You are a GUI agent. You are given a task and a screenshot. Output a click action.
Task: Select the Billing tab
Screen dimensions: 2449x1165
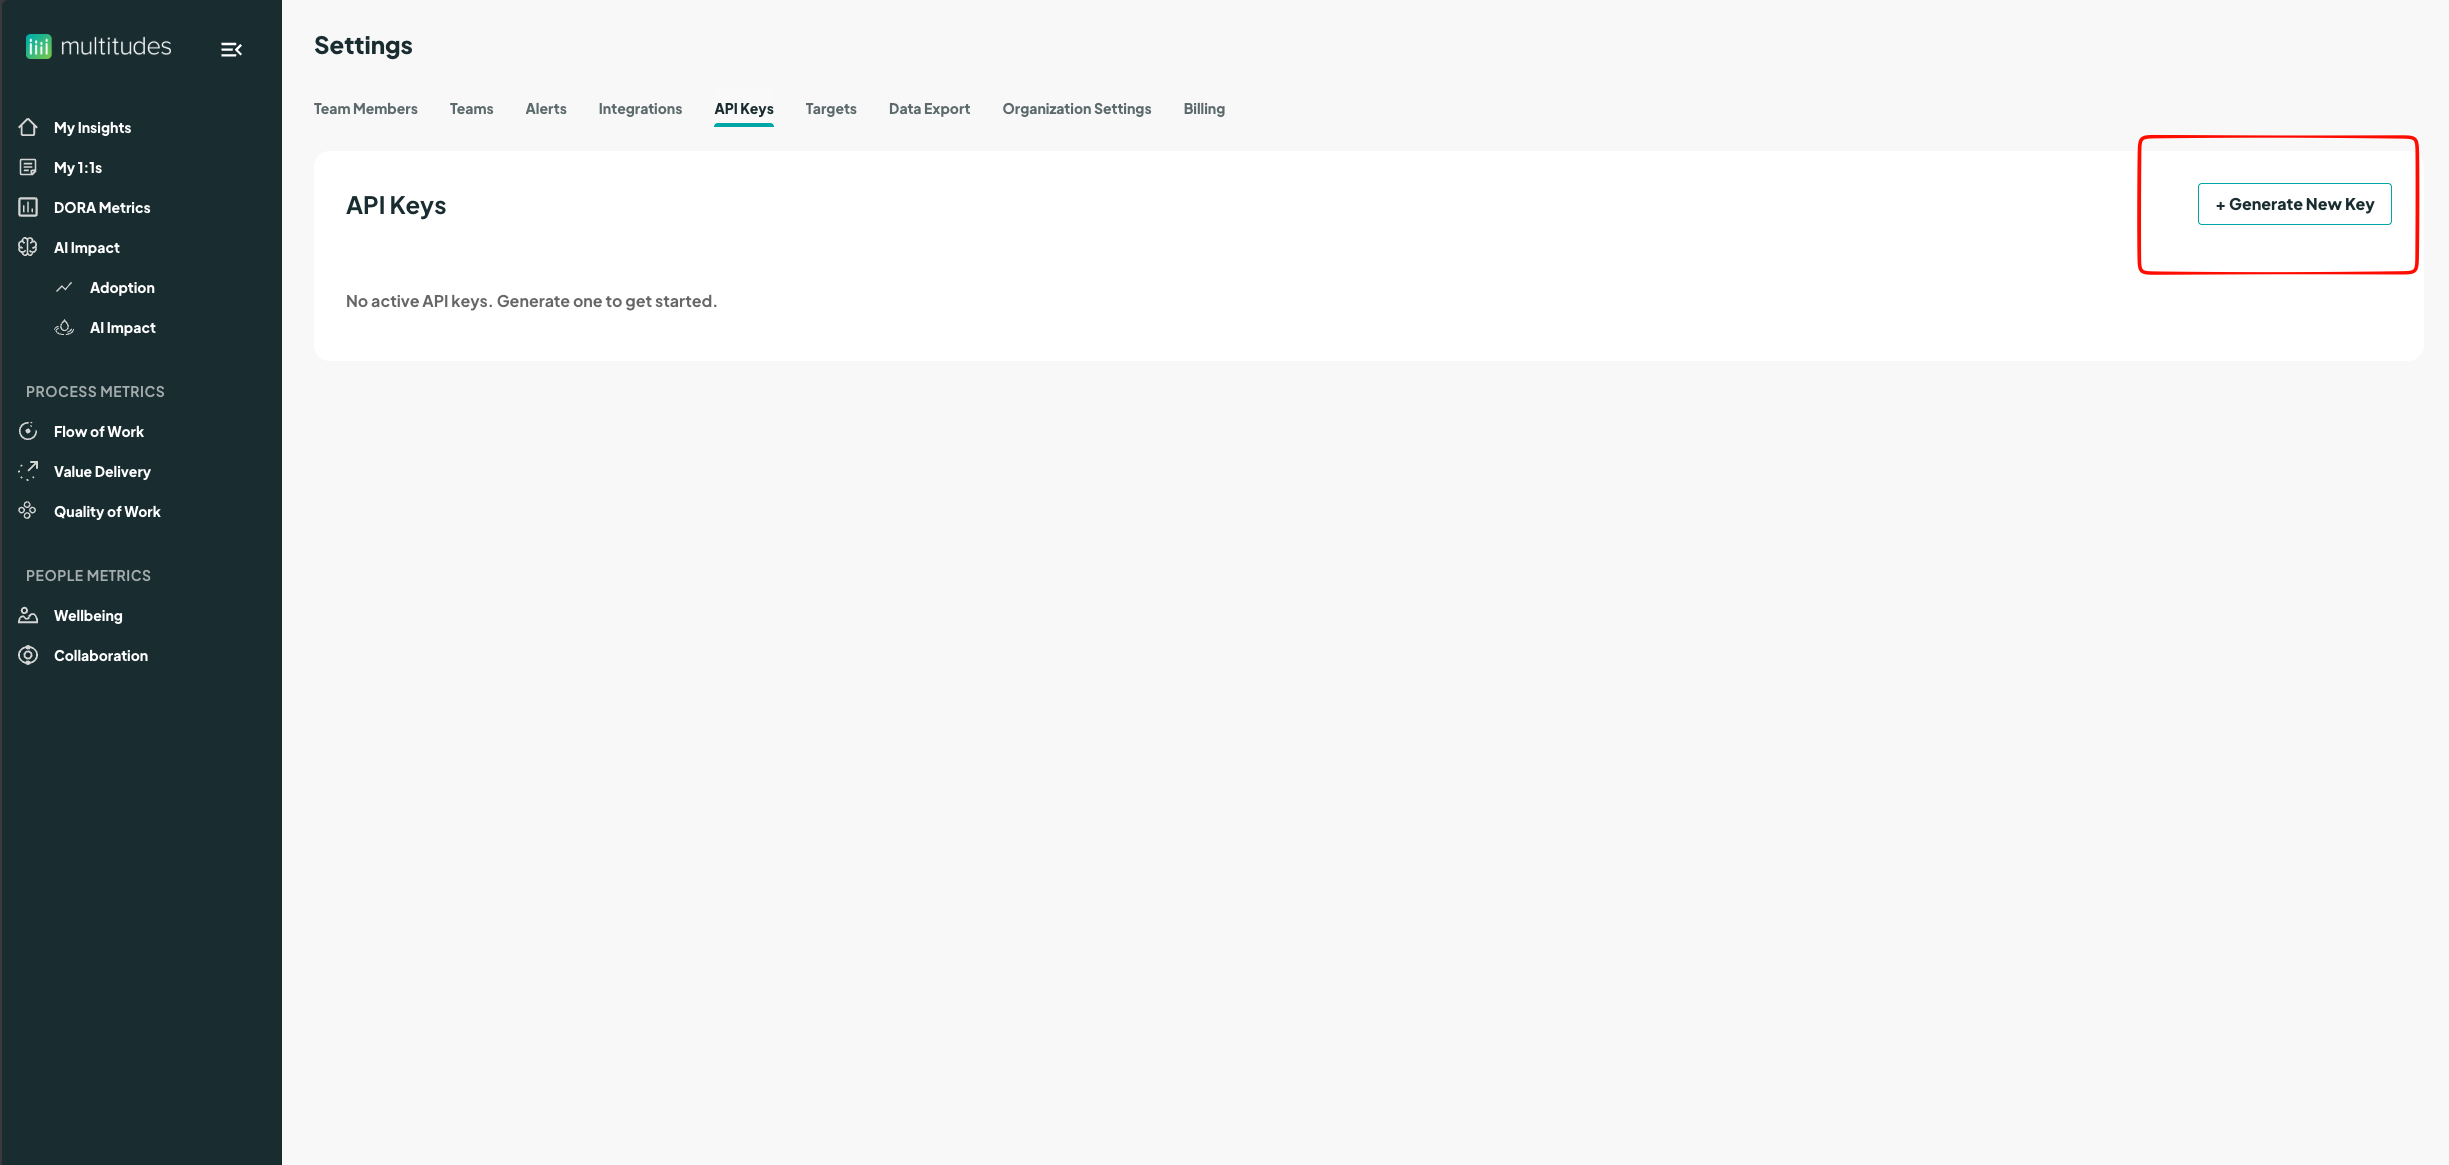pyautogui.click(x=1204, y=109)
